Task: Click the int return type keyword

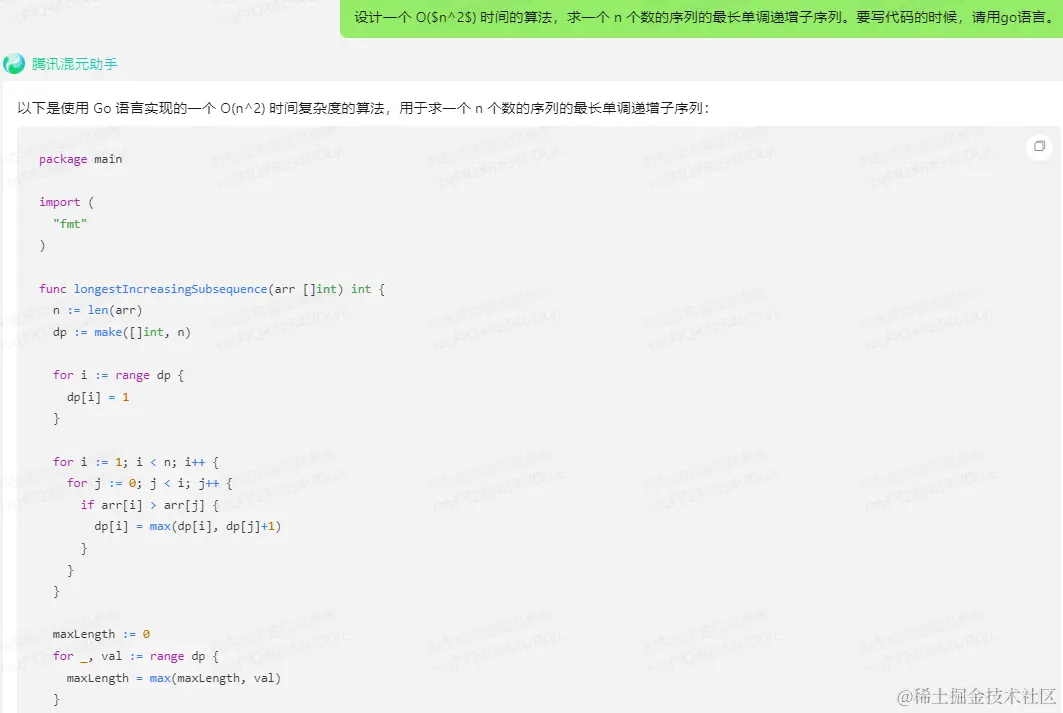Action: (361, 288)
